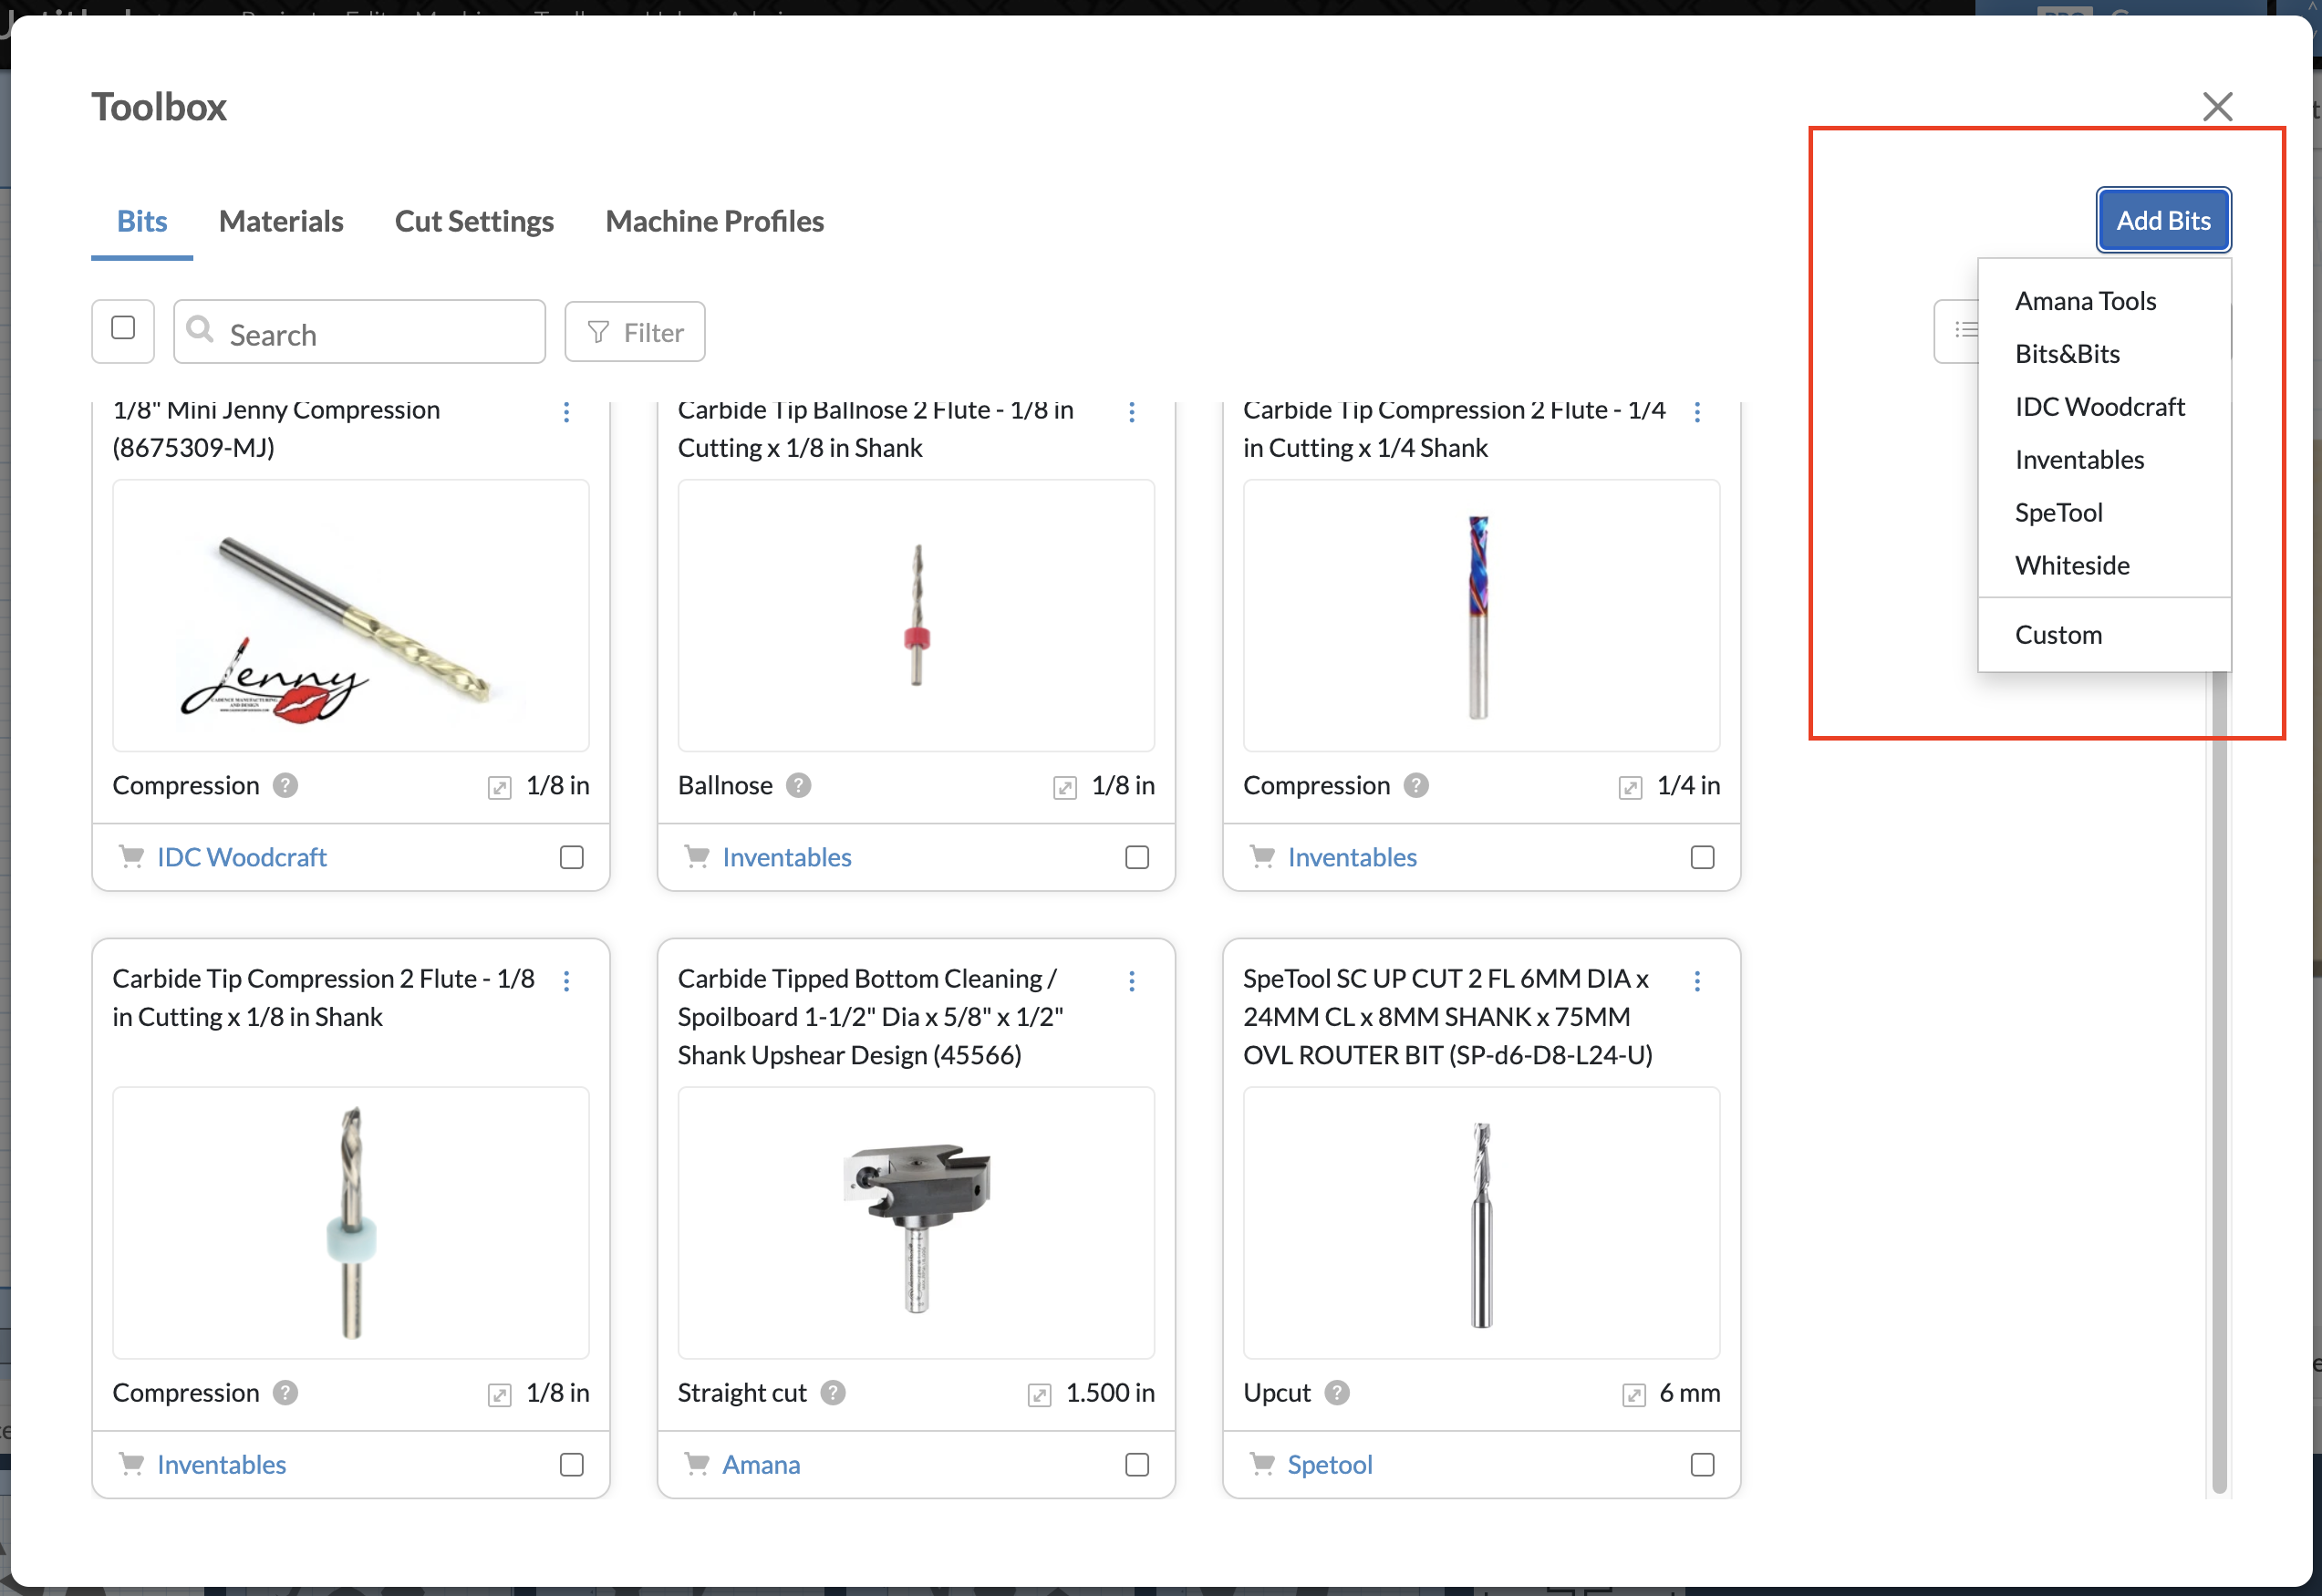Select Whiteside in the brand dropdown
The width and height of the screenshot is (2322, 1596).
(x=2072, y=565)
